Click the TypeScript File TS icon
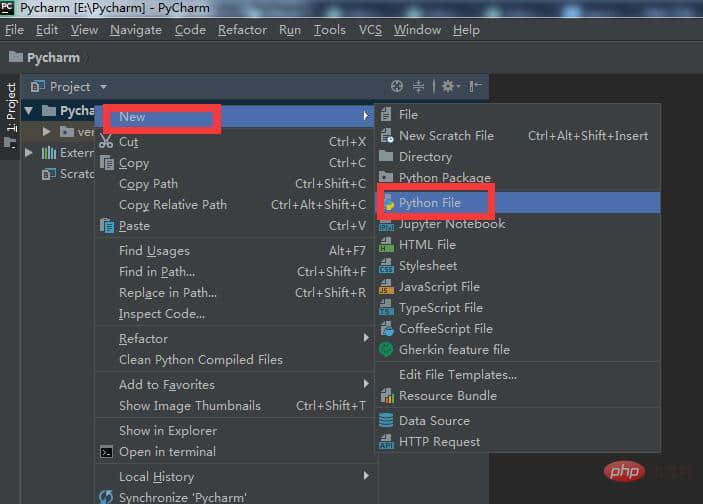 pos(386,308)
